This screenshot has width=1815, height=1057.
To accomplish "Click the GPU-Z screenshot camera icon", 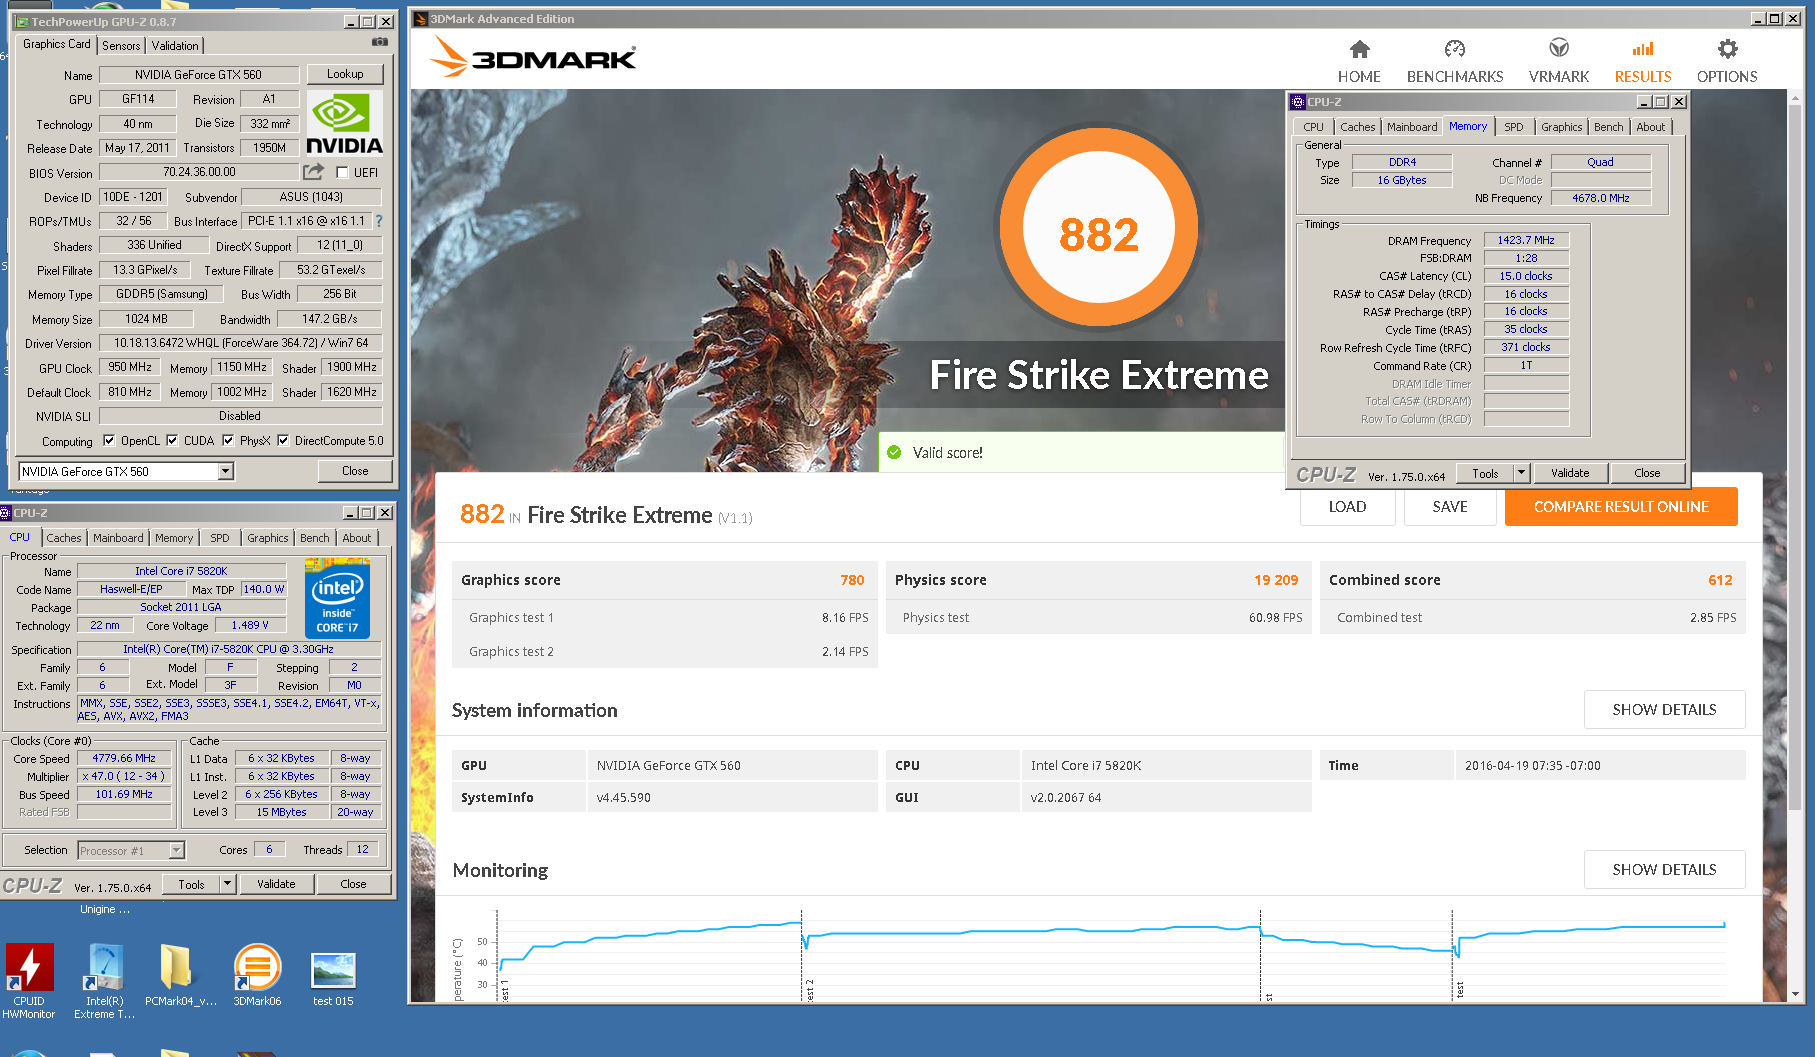I will pos(380,42).
